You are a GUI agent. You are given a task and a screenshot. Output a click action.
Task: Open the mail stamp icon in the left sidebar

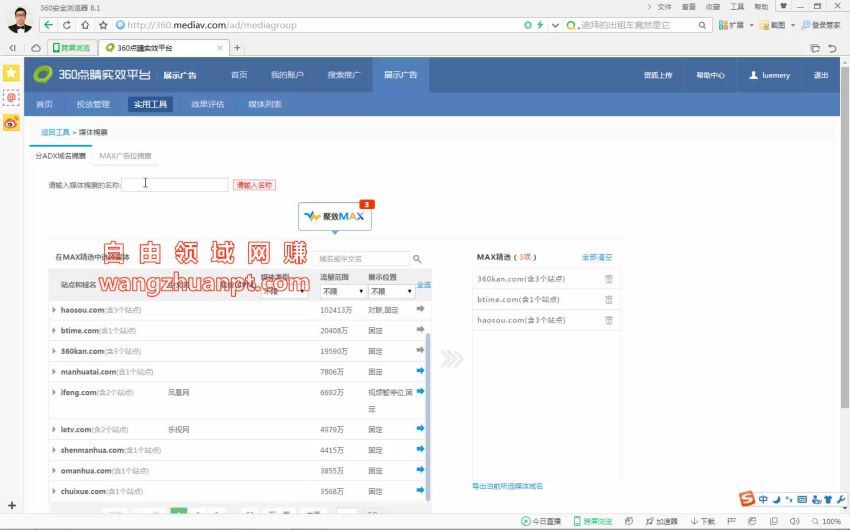pyautogui.click(x=11, y=98)
